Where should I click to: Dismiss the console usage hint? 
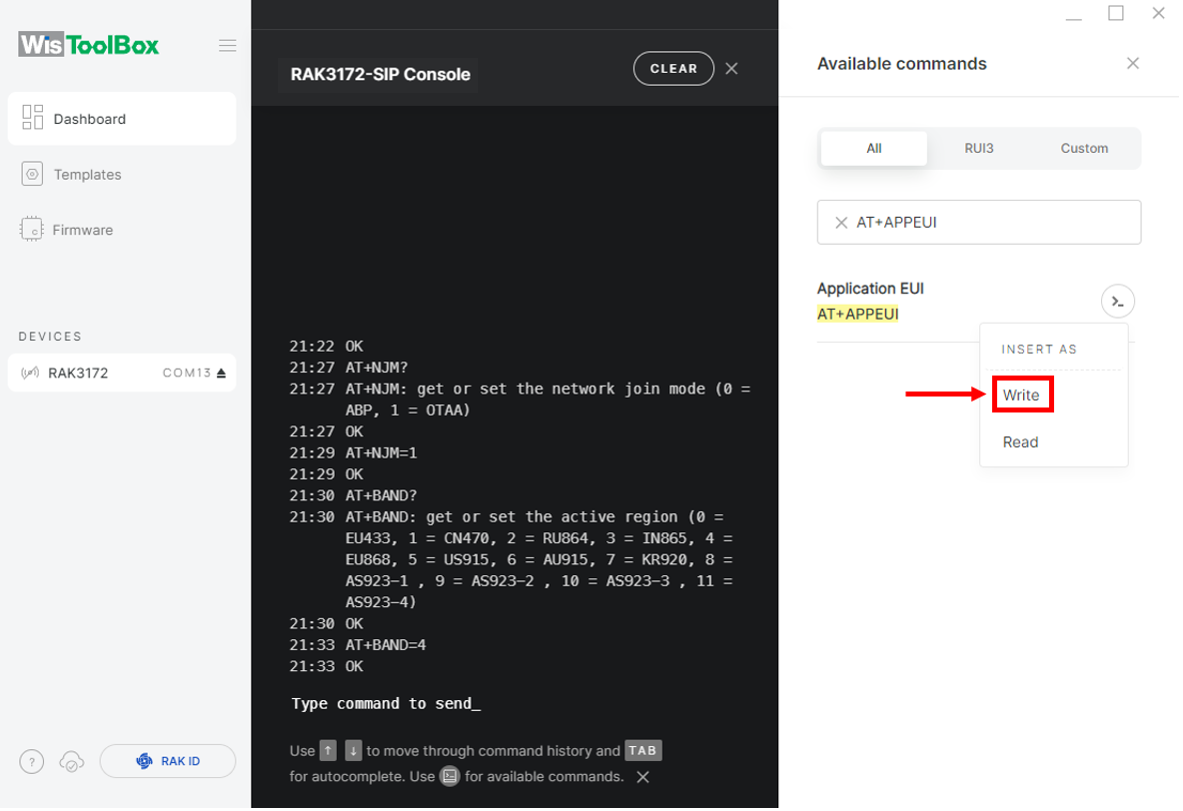(x=643, y=777)
